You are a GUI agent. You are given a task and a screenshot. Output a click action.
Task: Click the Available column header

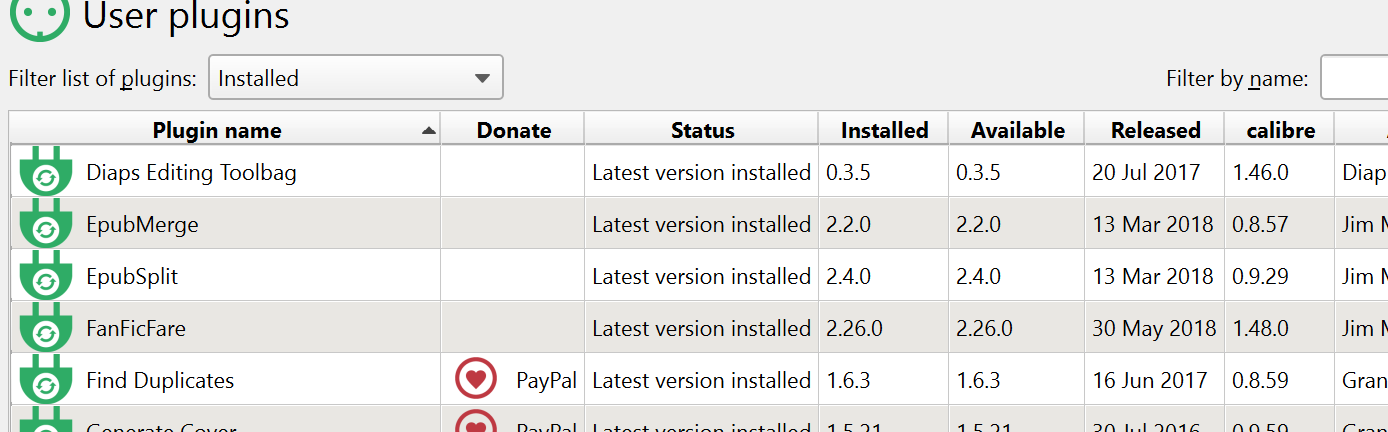pos(1017,130)
